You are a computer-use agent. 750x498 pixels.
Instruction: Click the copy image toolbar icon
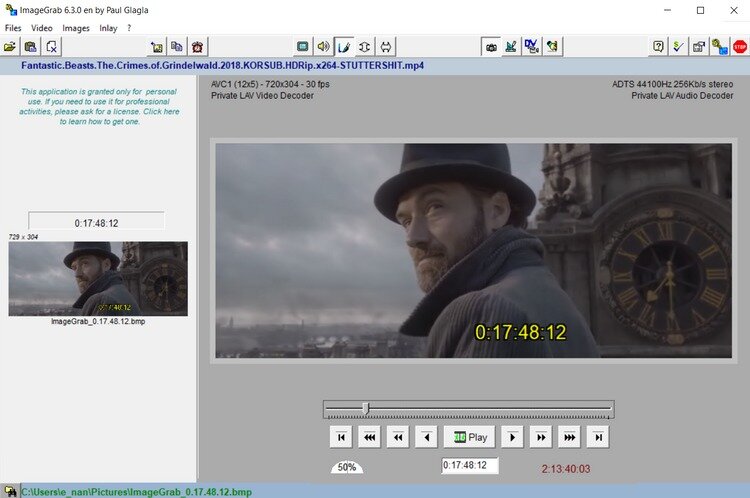(177, 47)
